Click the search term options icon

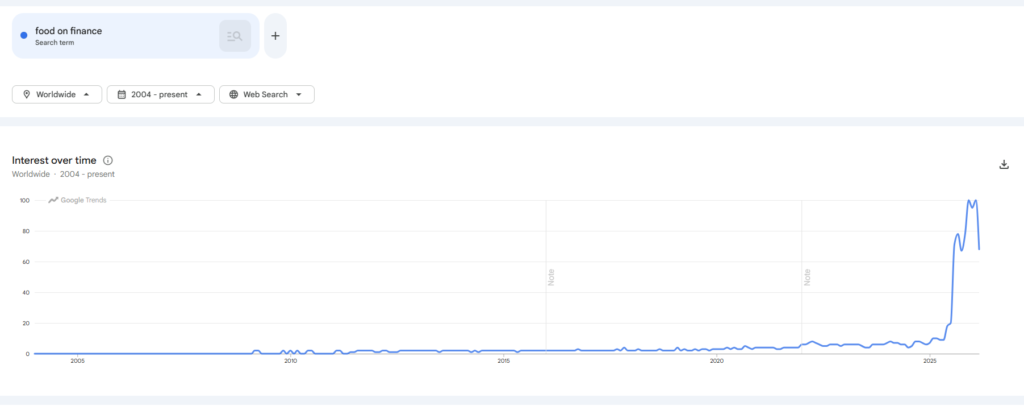(235, 36)
